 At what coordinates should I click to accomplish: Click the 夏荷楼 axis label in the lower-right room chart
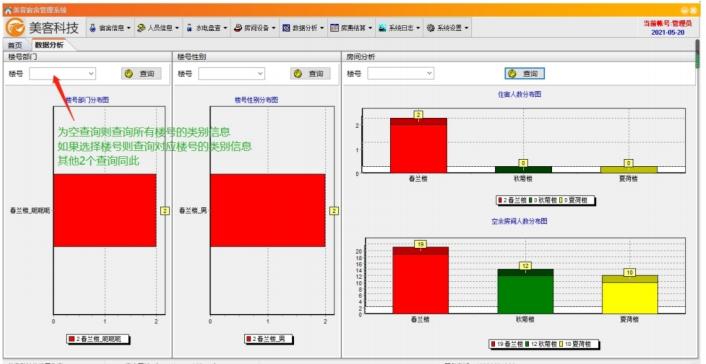629,319
